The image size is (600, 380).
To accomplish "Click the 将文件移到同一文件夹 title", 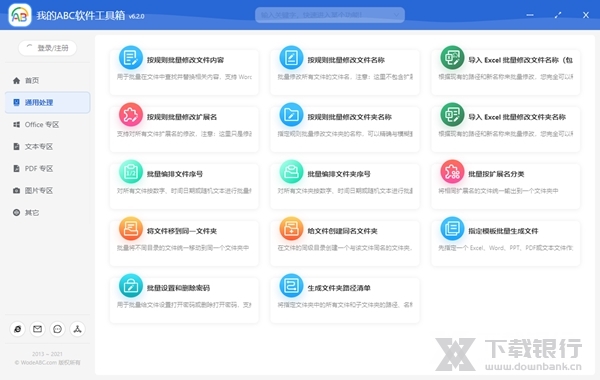I will click(182, 231).
